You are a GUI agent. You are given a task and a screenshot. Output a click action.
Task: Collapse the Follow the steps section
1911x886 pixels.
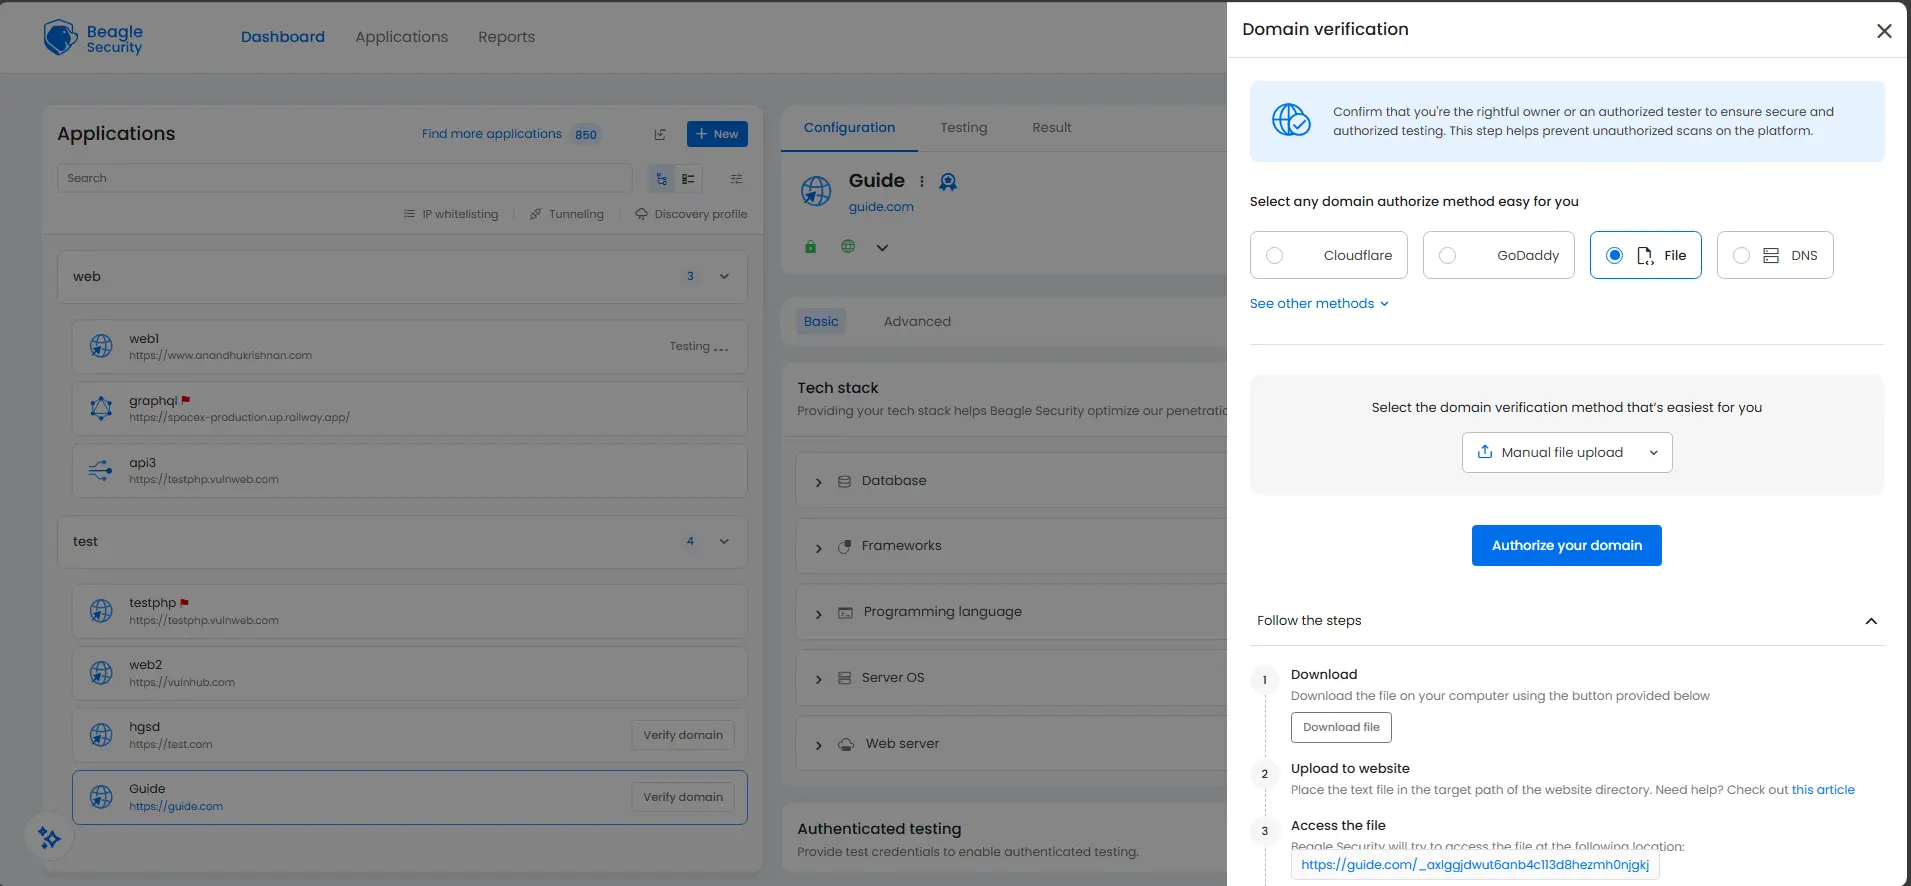tap(1870, 621)
